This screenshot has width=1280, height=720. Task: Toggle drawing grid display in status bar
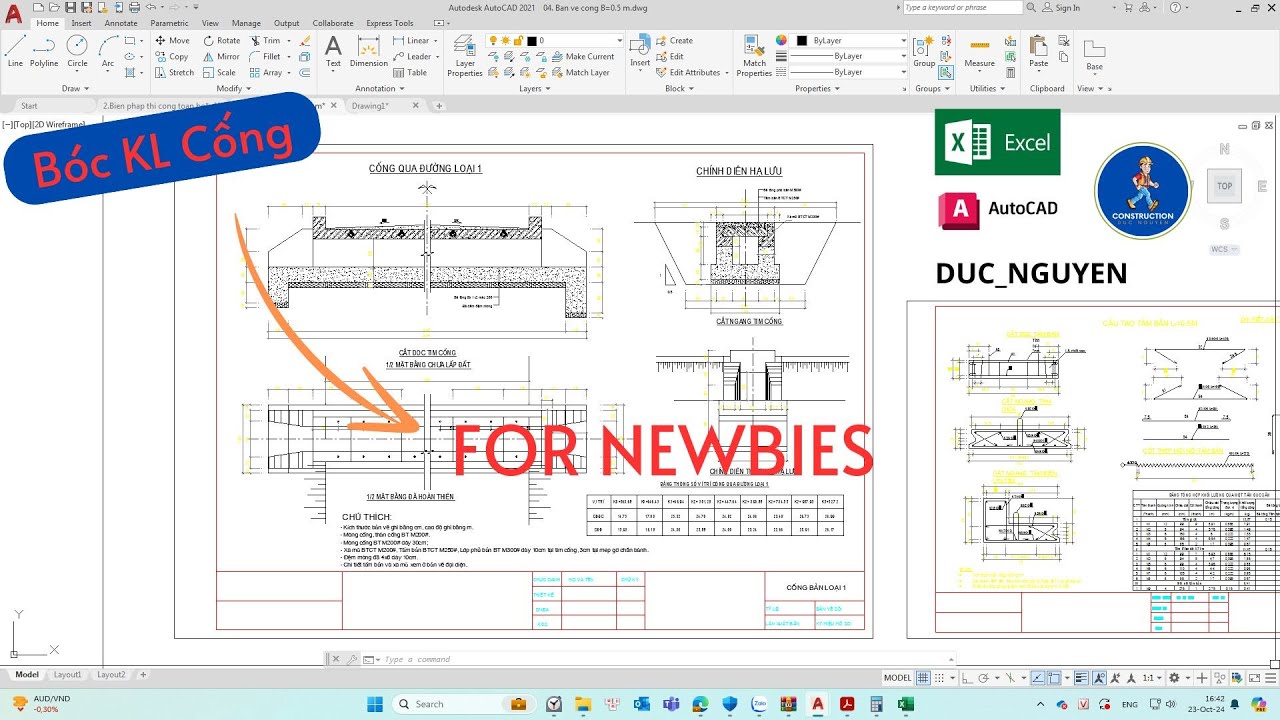924,678
